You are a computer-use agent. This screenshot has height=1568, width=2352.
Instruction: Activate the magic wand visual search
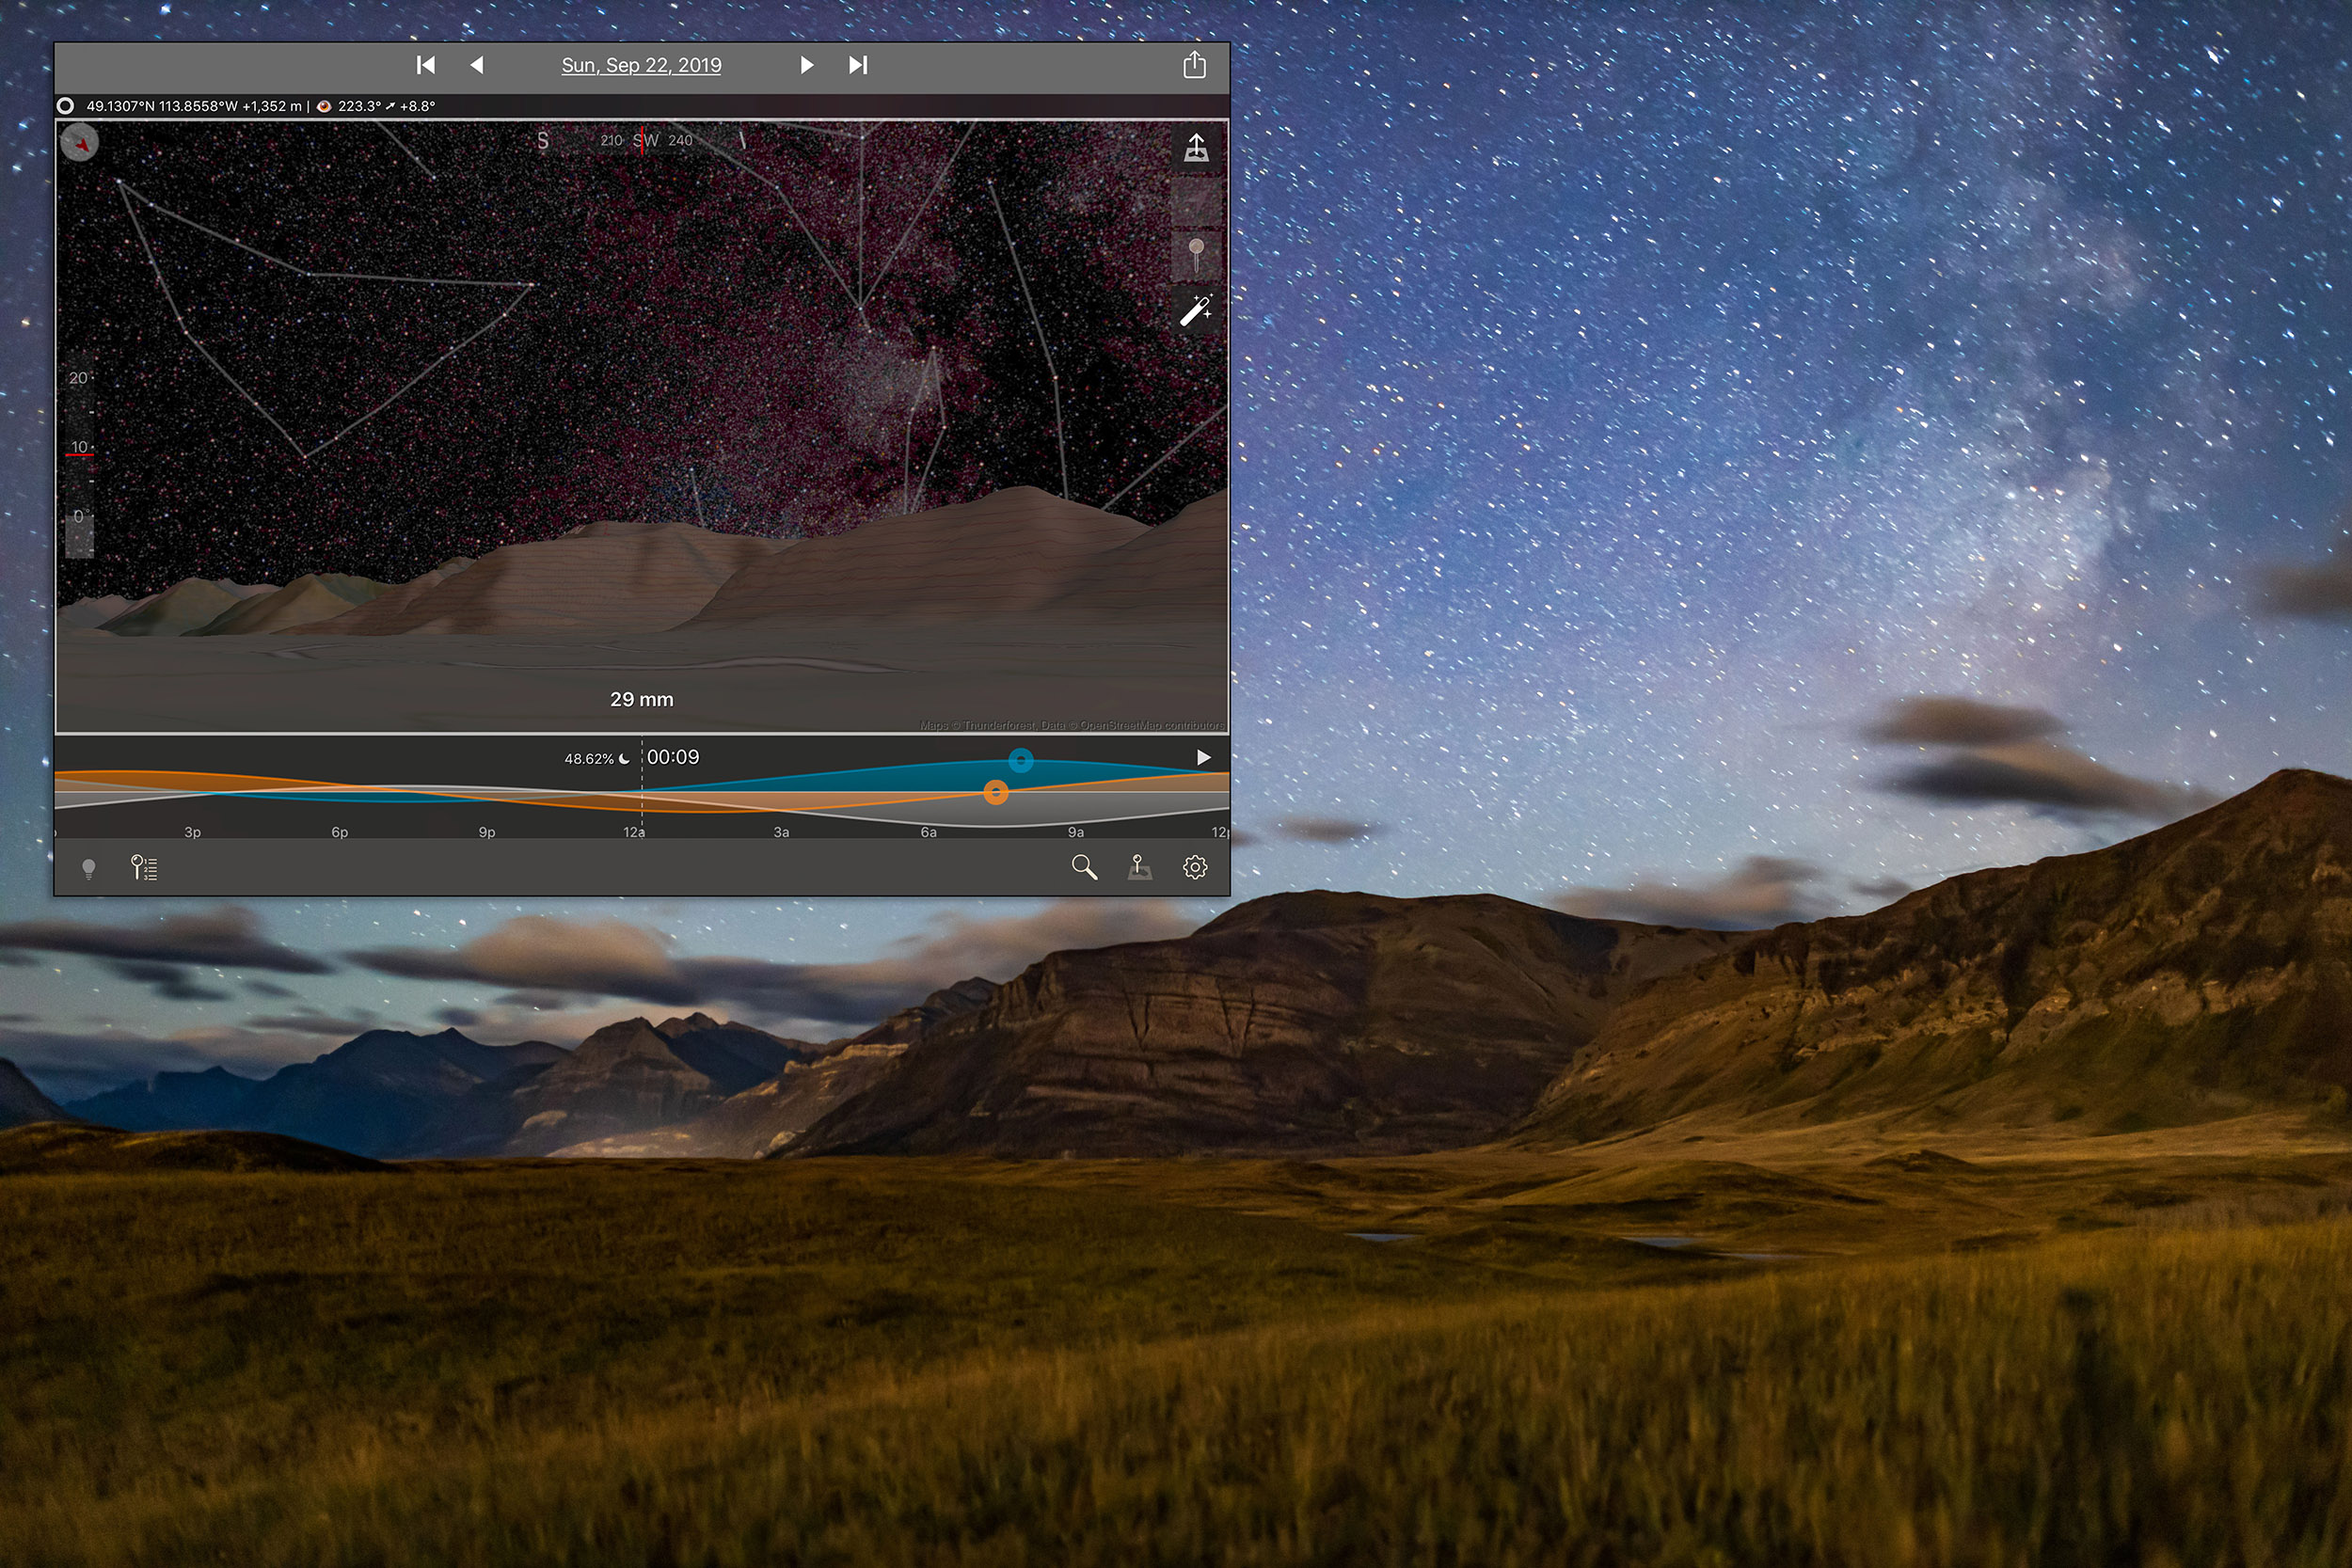coord(1196,310)
